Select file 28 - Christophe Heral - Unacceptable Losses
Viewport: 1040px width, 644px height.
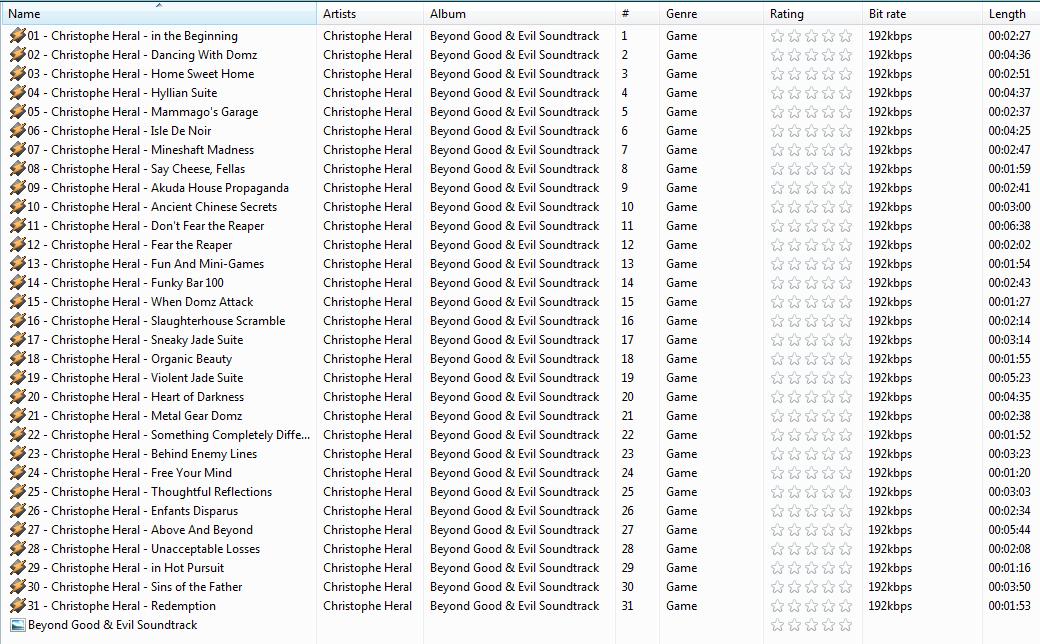coord(143,549)
